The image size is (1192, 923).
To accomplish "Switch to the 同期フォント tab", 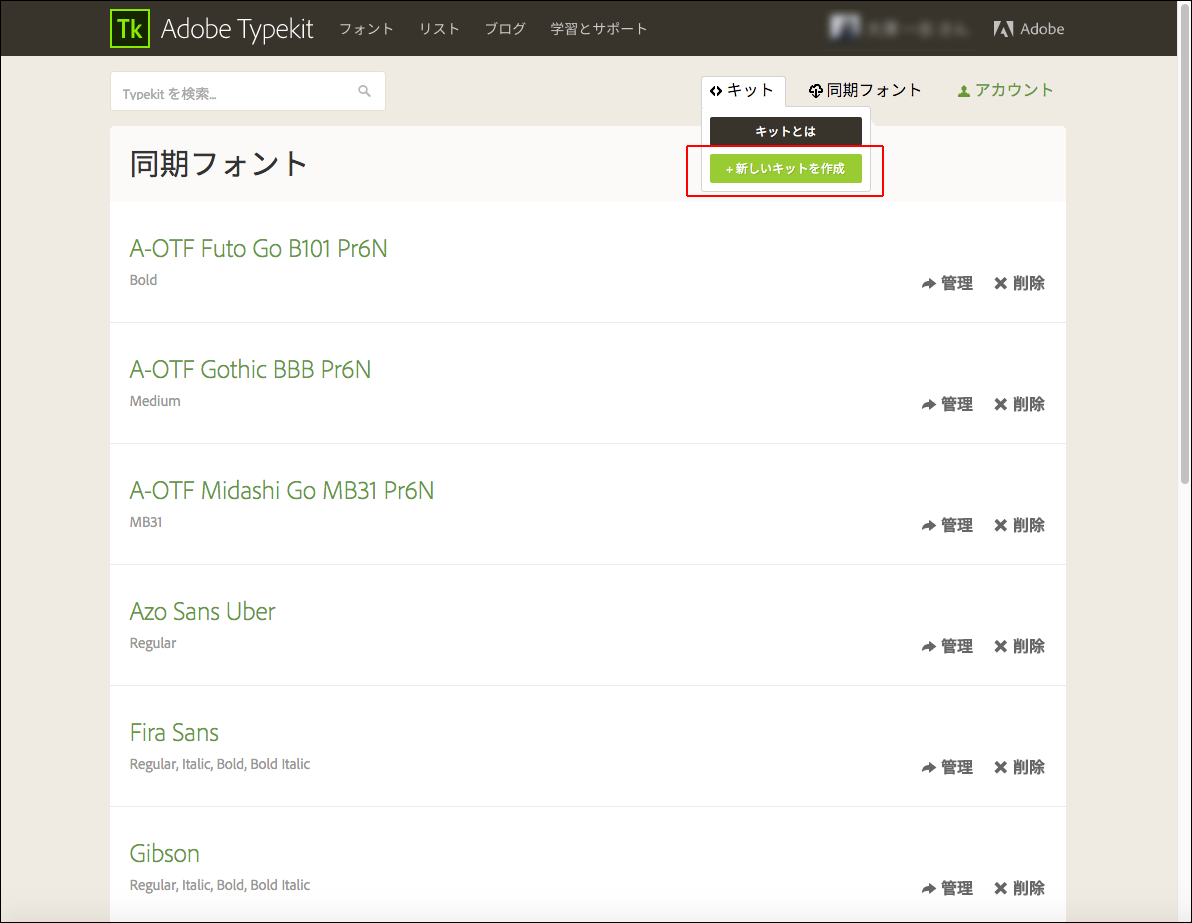I will pos(865,90).
